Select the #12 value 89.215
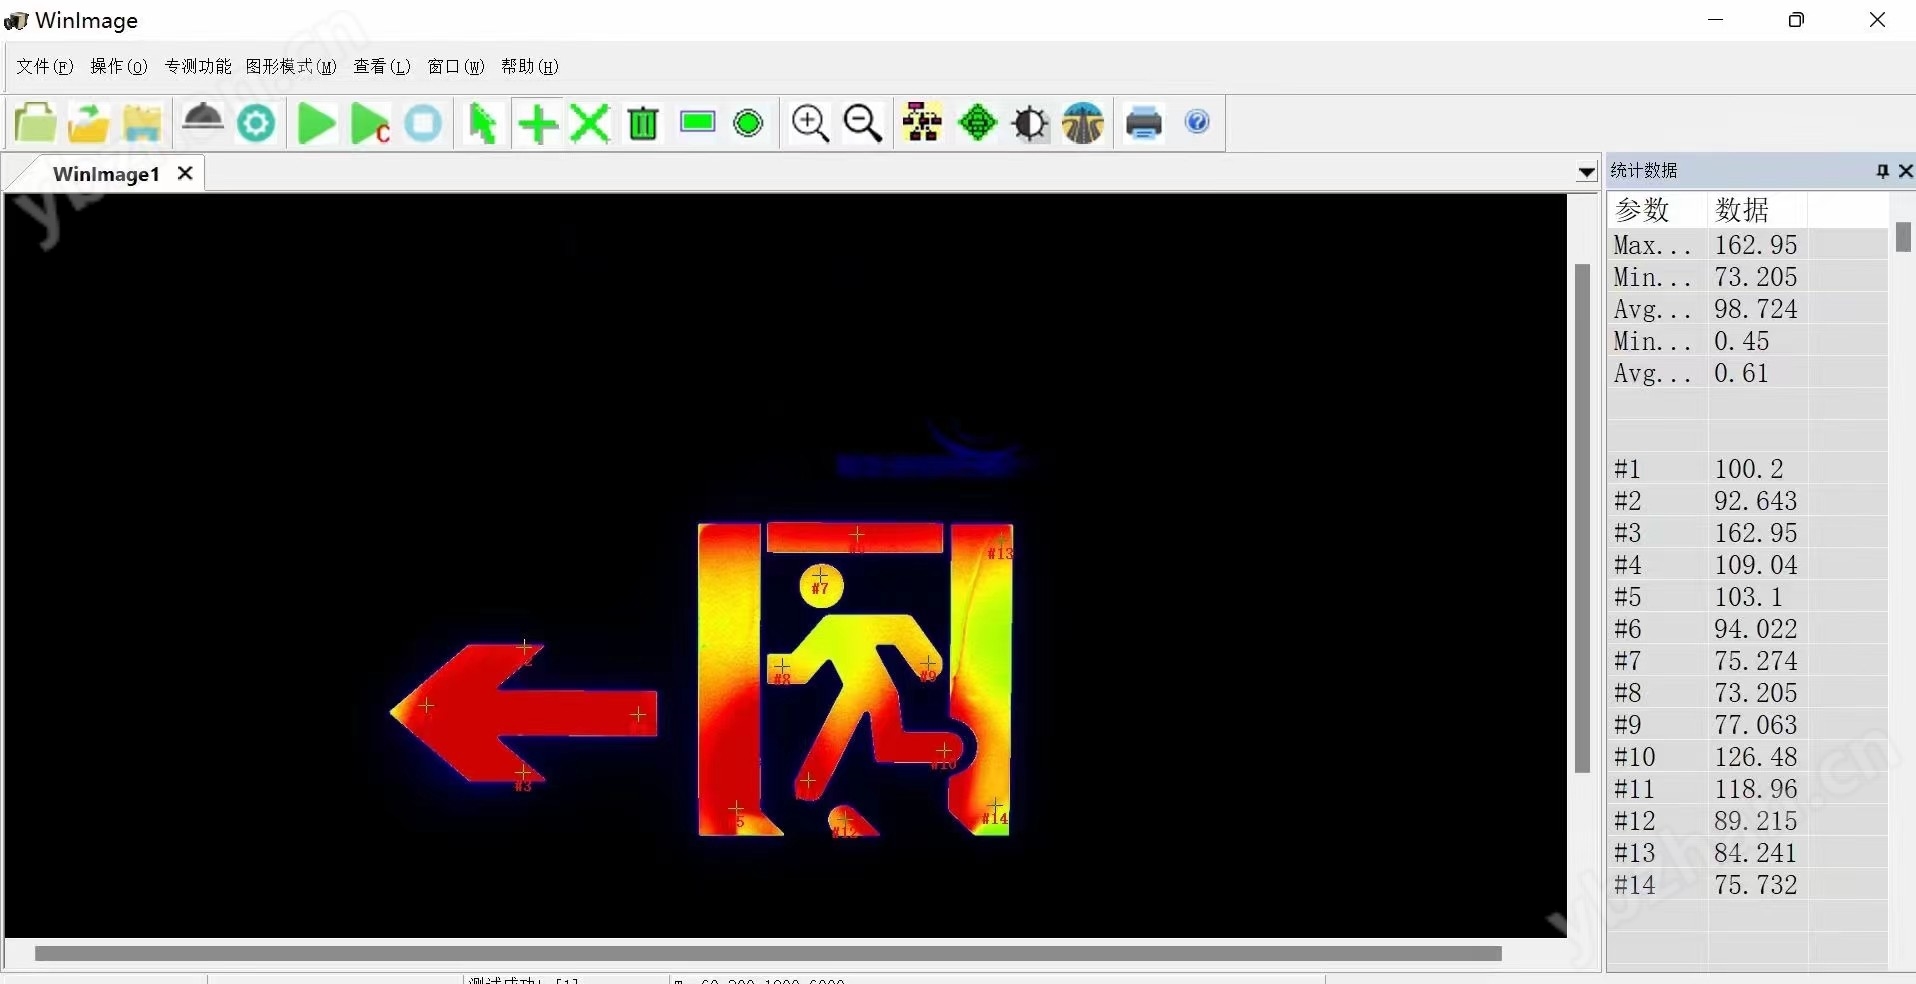 [x=1756, y=821]
